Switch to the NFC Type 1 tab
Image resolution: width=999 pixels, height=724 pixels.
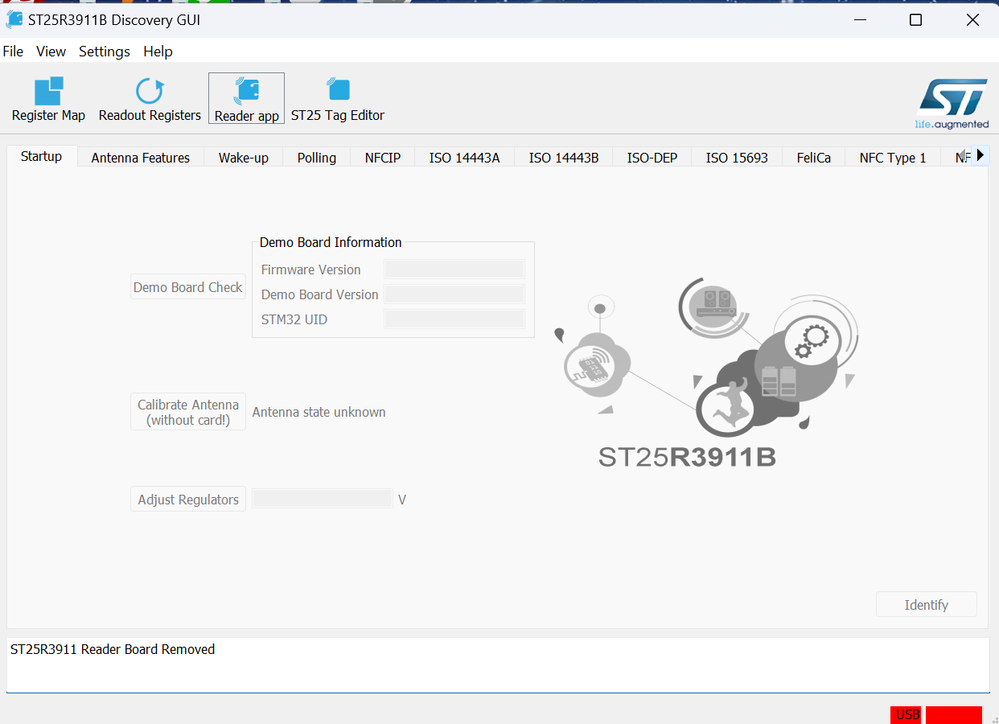893,158
